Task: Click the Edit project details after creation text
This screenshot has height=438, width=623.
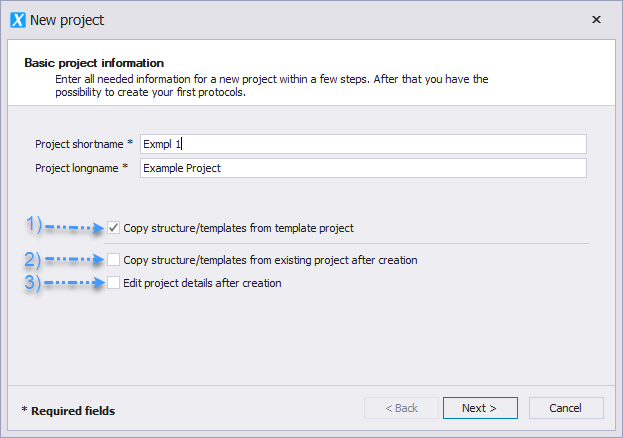Action: pyautogui.click(x=202, y=283)
